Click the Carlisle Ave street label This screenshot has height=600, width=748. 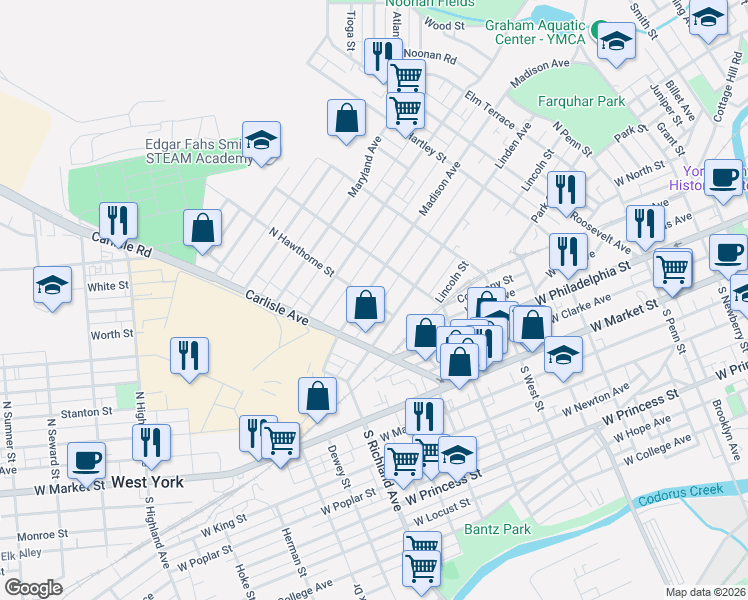pyautogui.click(x=277, y=308)
